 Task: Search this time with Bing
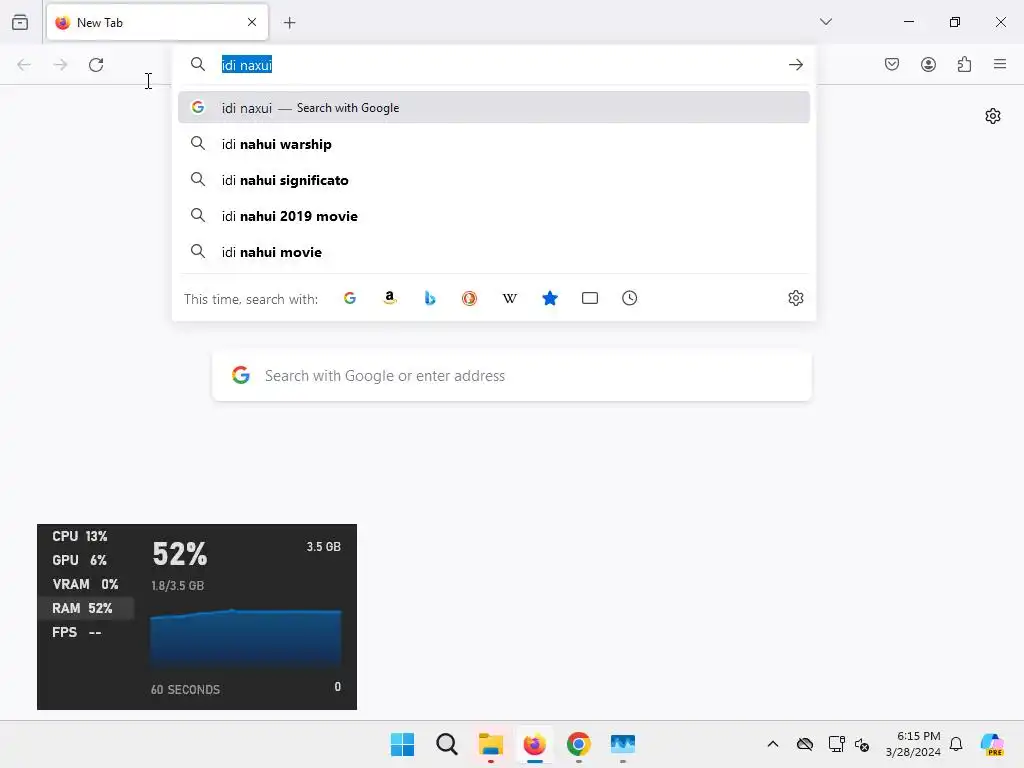(430, 298)
